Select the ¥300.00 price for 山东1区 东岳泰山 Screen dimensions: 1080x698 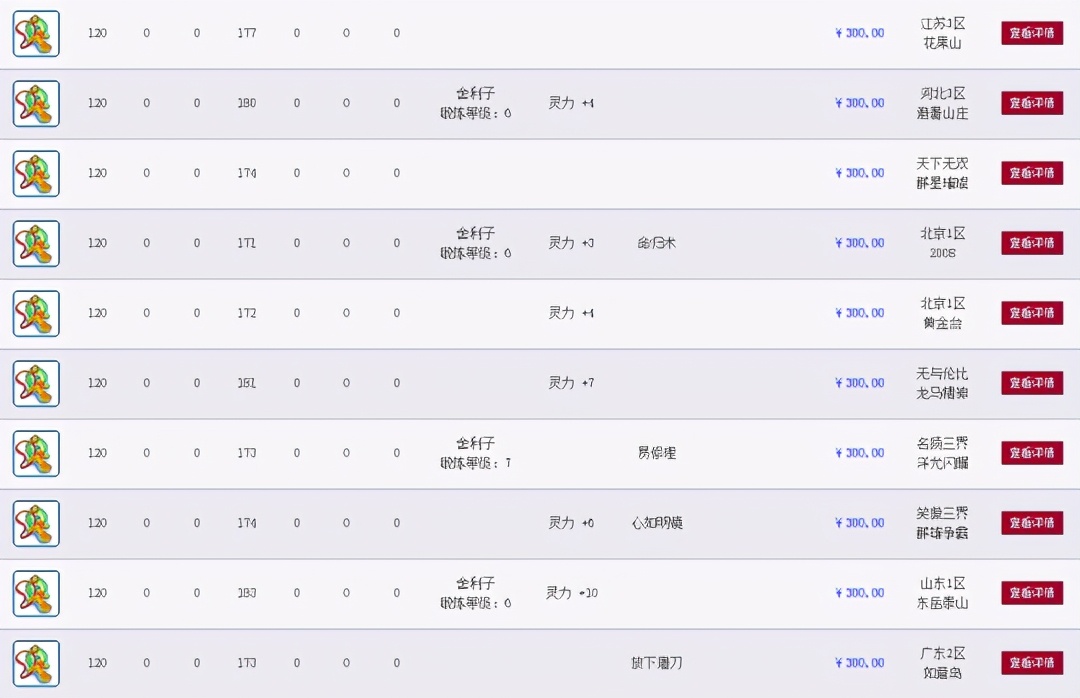pyautogui.click(x=859, y=593)
